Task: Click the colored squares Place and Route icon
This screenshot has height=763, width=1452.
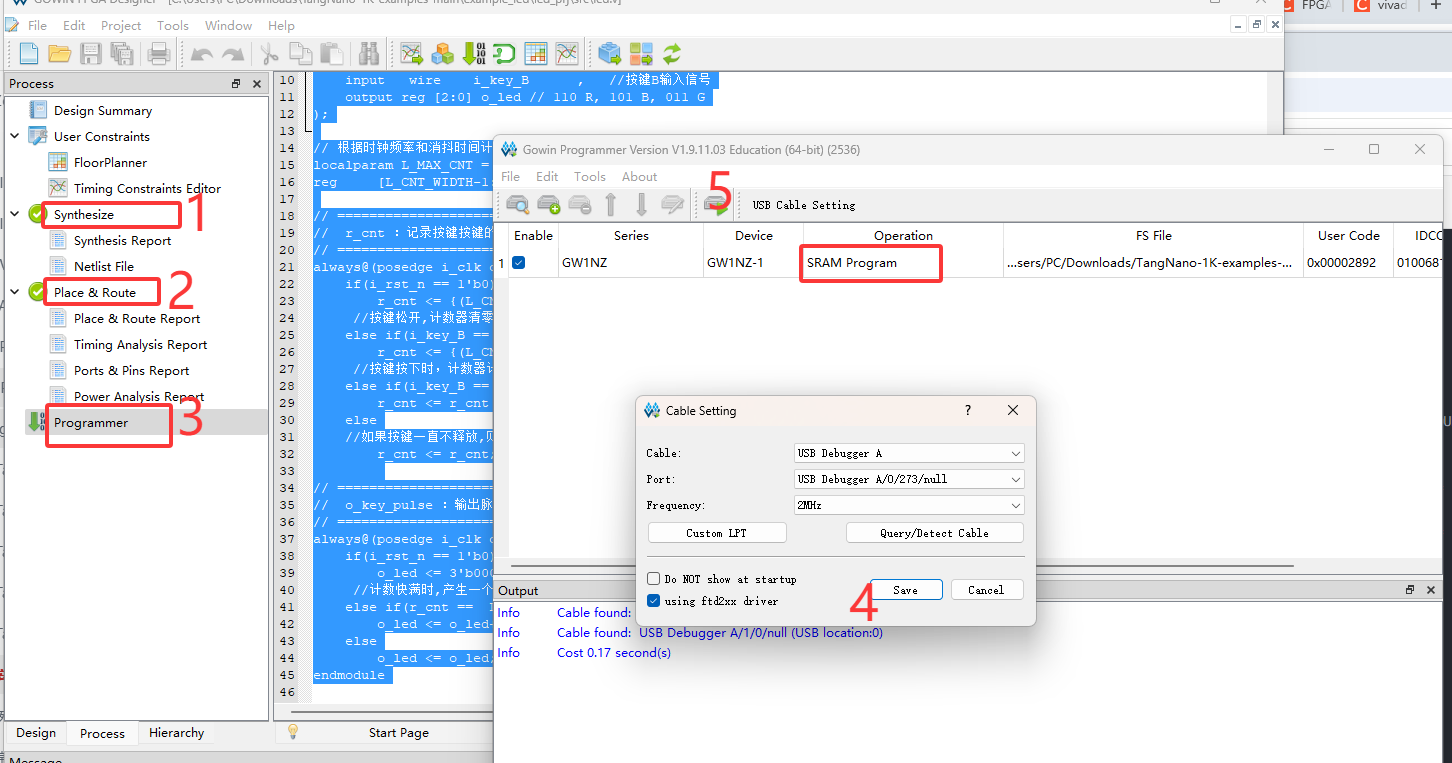Action: coord(640,53)
